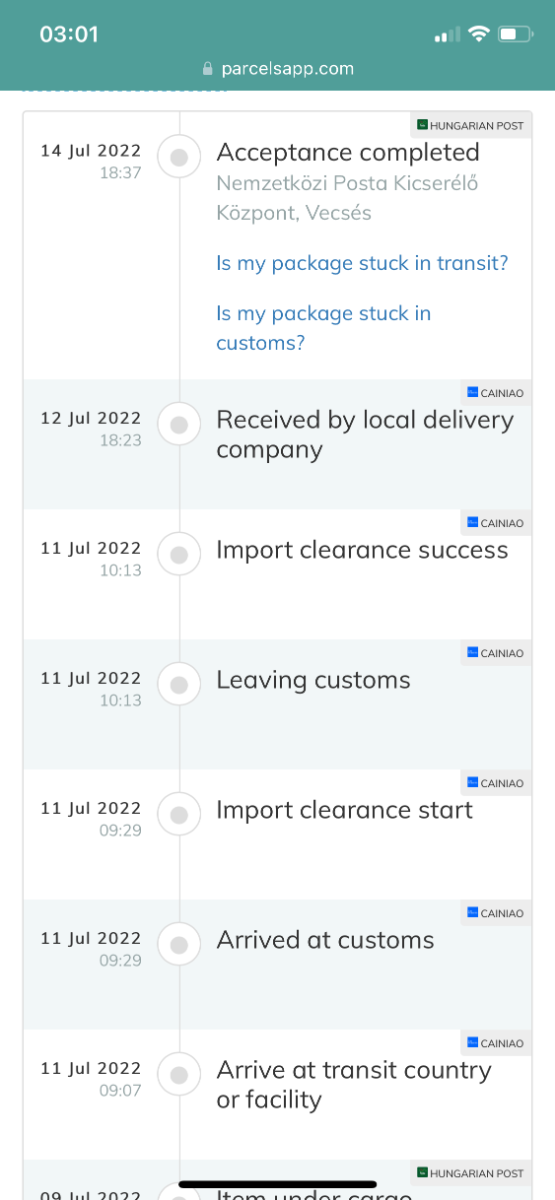Select the timeline dot for Import clearance start
Image resolution: width=555 pixels, height=1200 pixels.
point(179,815)
